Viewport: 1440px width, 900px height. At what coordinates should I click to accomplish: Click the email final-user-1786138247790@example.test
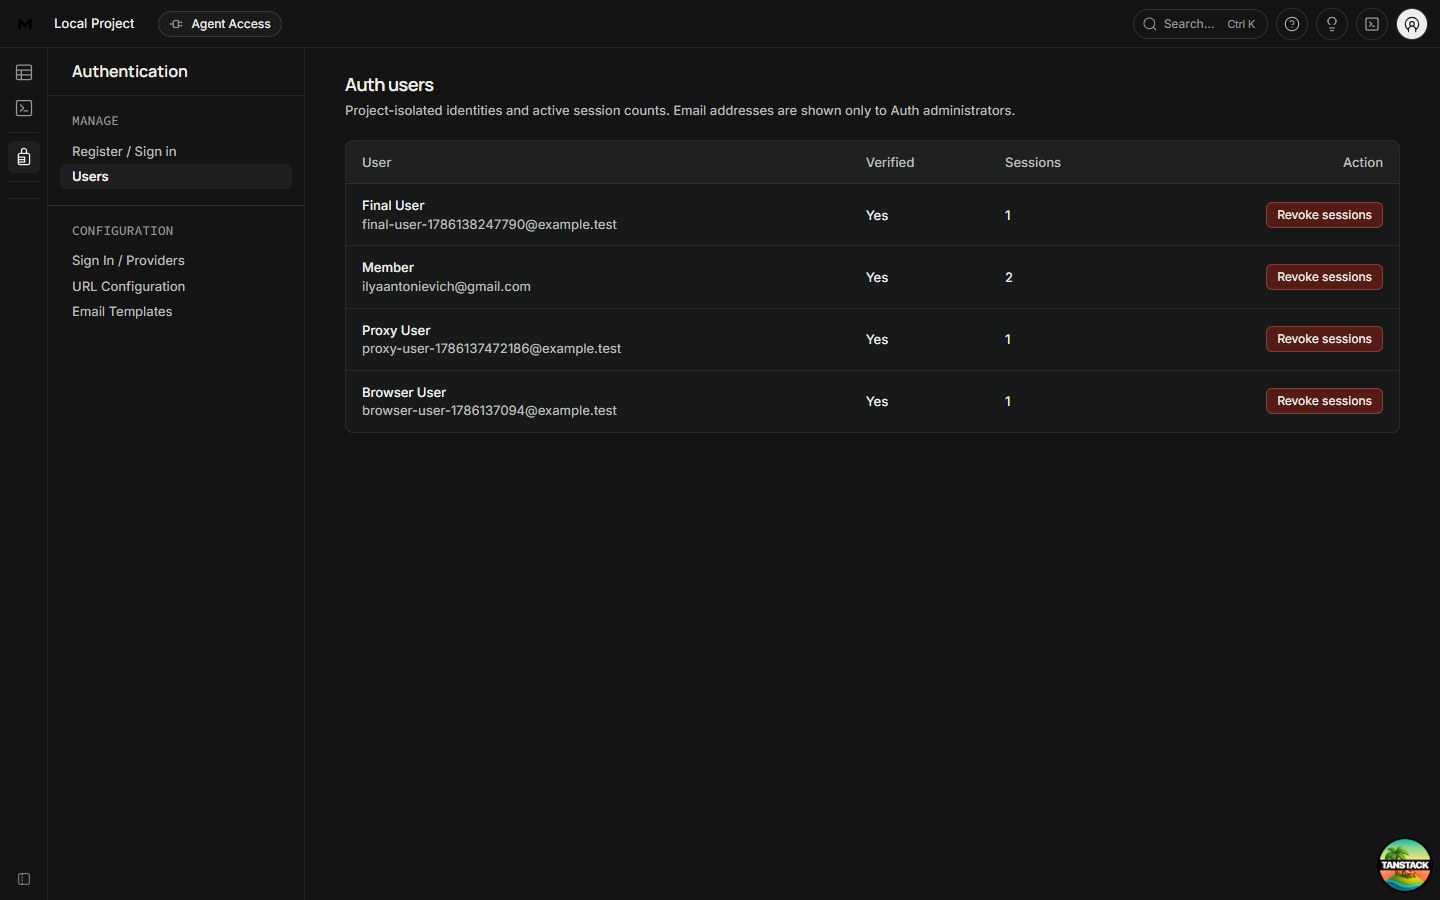[489, 224]
